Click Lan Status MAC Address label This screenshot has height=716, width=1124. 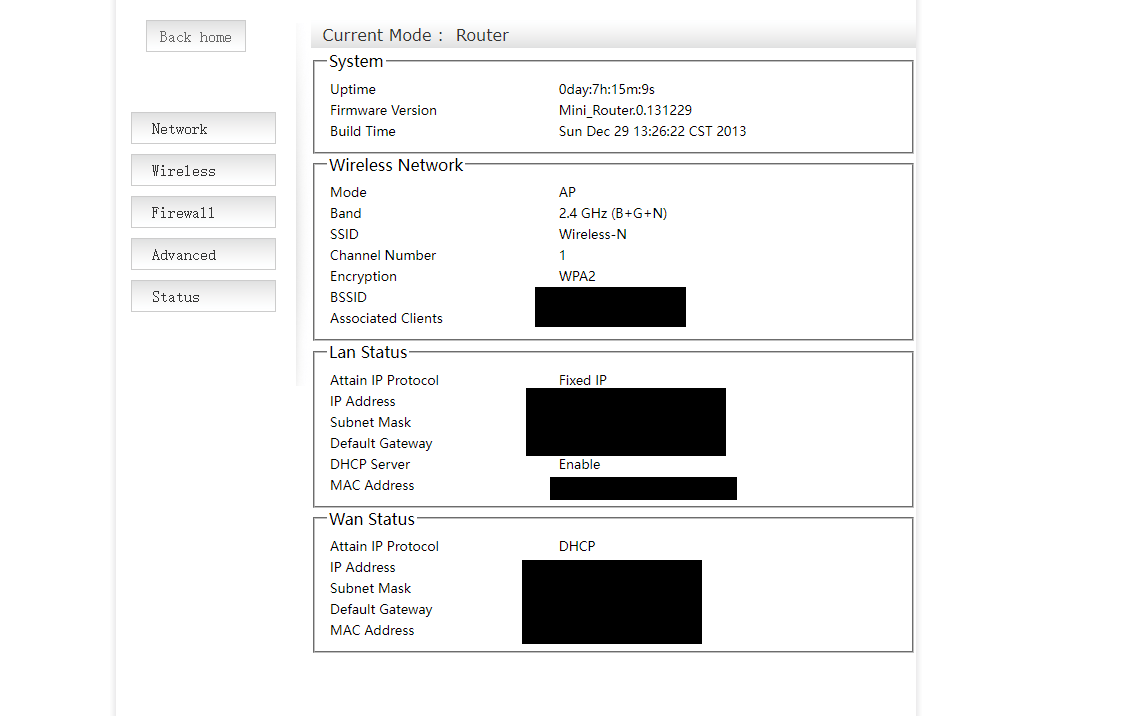pyautogui.click(x=372, y=485)
